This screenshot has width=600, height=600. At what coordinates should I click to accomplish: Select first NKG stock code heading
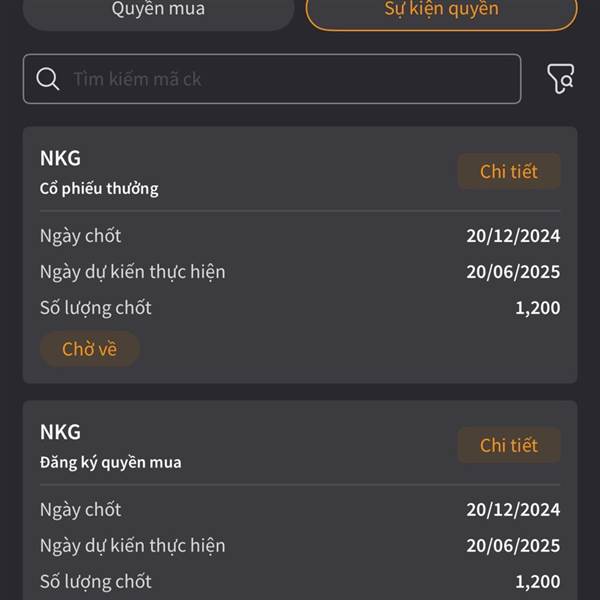(60, 158)
